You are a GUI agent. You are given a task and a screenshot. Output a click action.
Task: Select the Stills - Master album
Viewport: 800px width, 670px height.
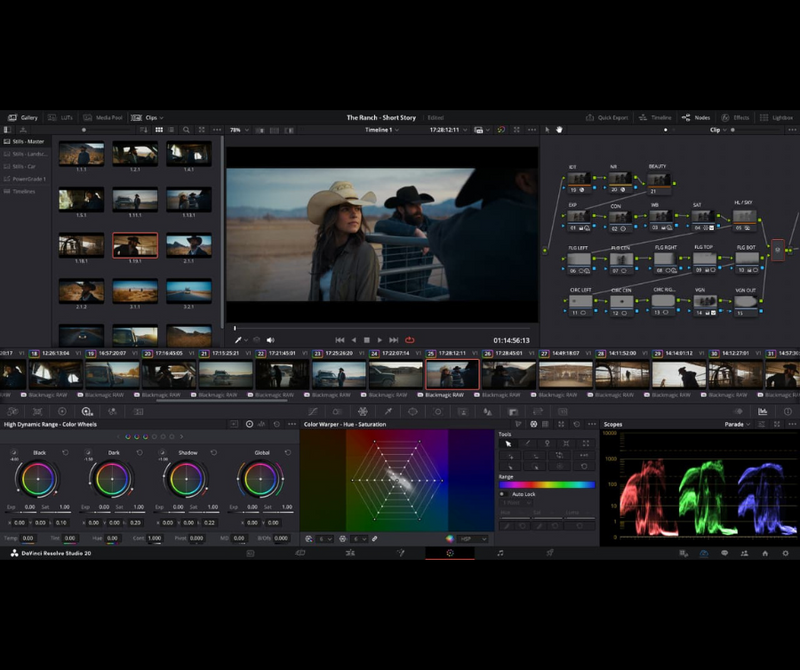(24, 141)
